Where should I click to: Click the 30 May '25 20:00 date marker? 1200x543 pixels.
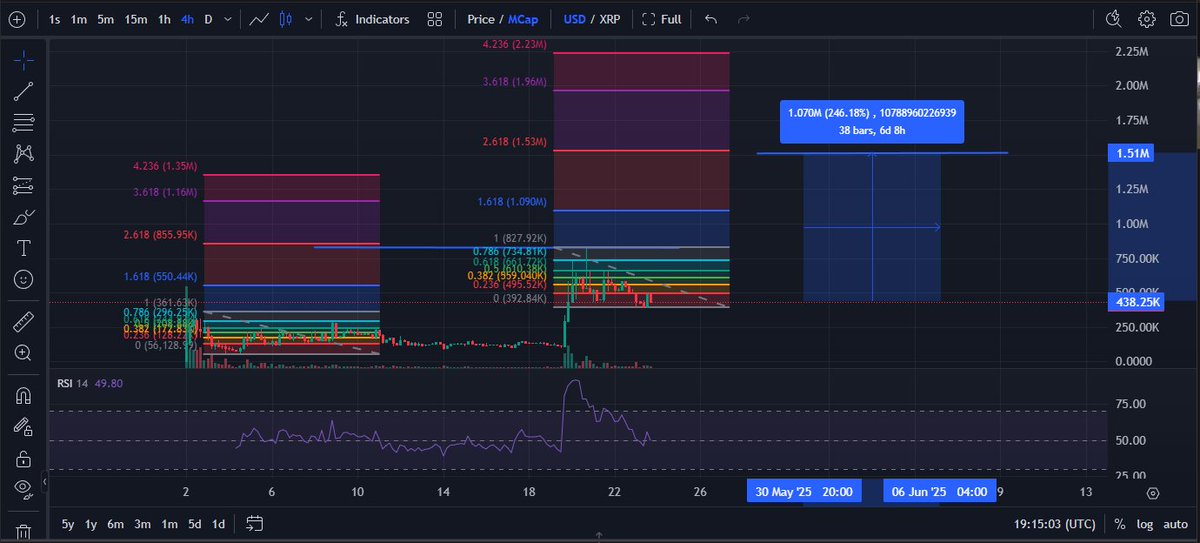click(804, 491)
